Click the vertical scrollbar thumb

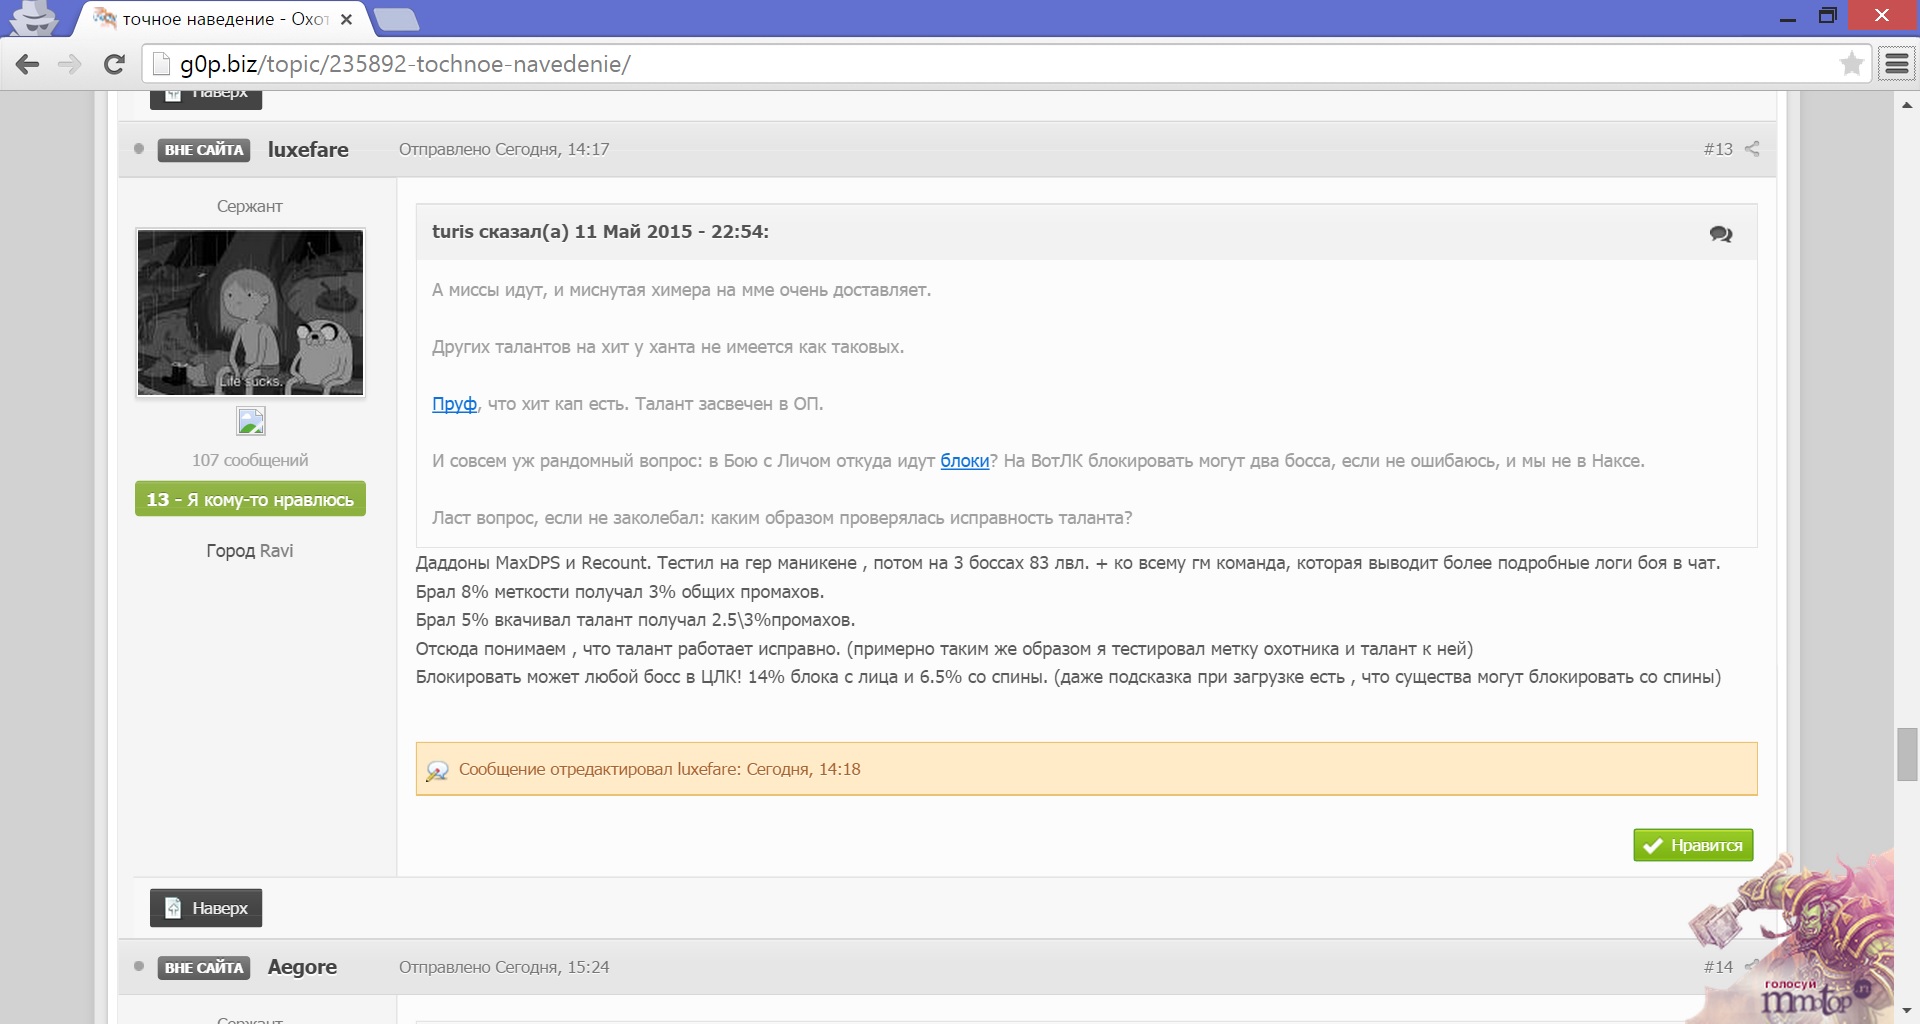coord(1907,755)
